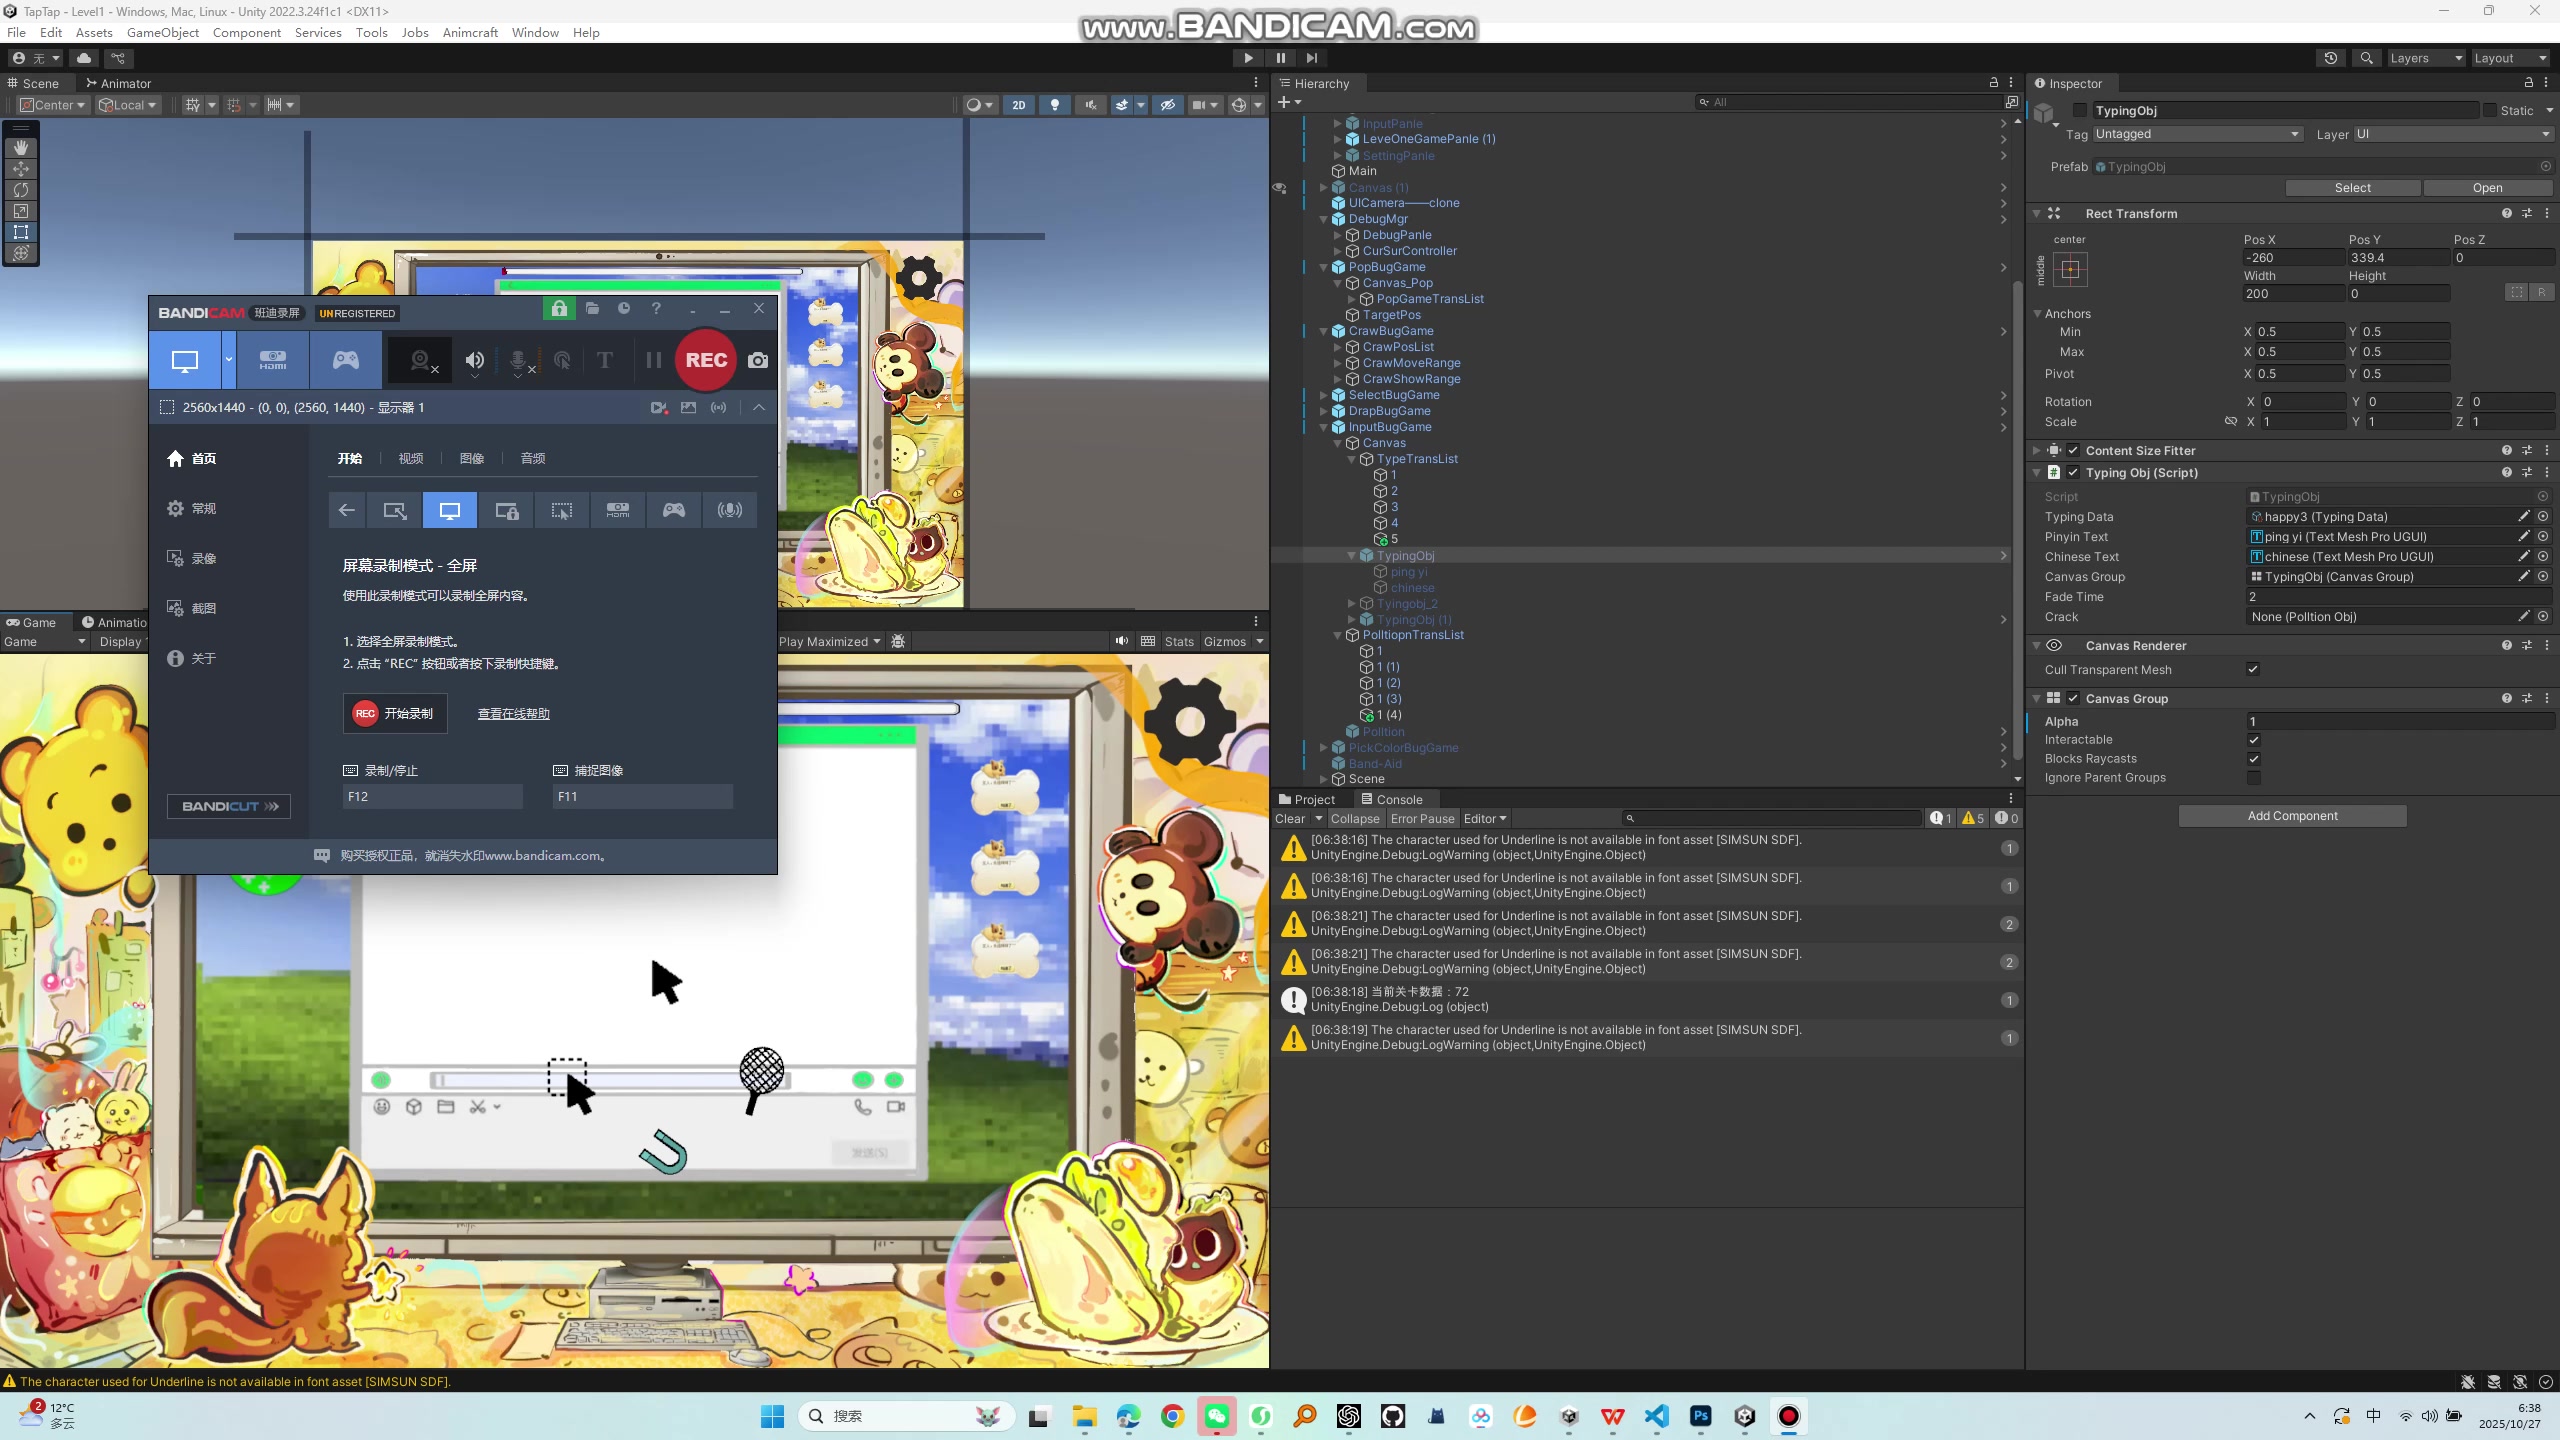Click the Bandicam red REC button
Viewport: 2560px width, 1440px height.
pos(706,360)
